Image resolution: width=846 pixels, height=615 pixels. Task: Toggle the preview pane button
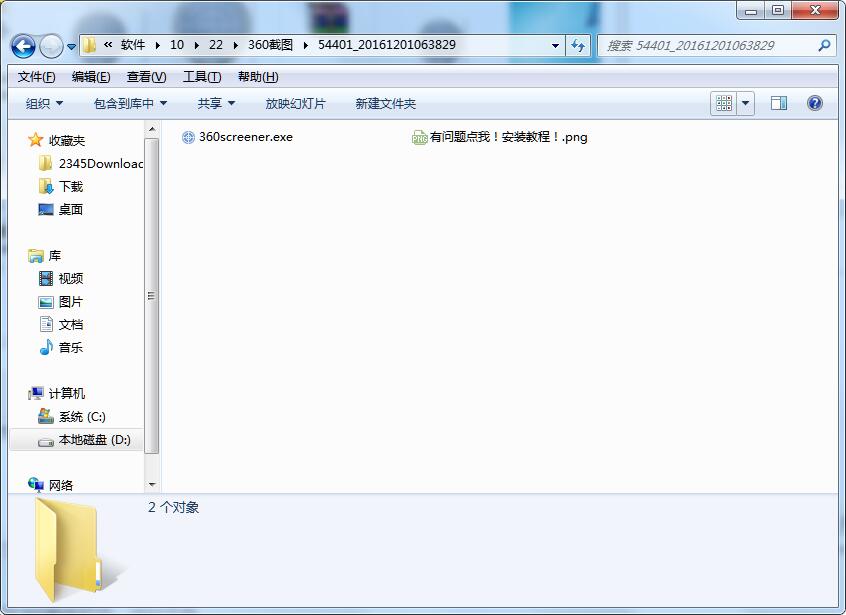pos(779,103)
